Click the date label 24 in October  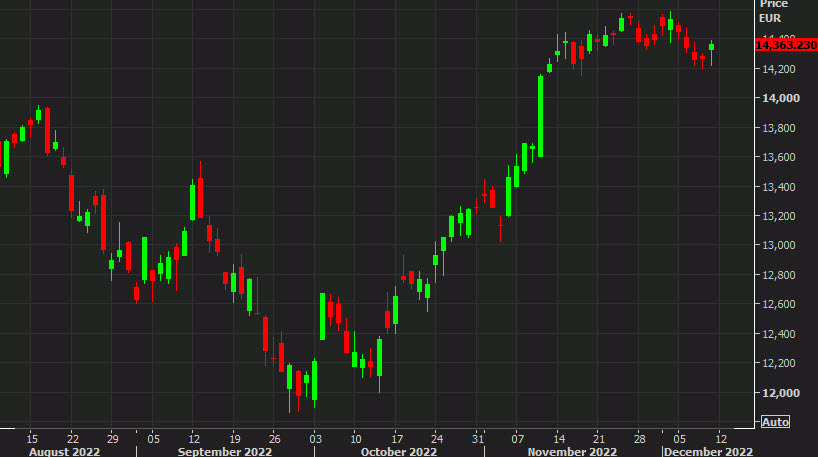coord(437,439)
